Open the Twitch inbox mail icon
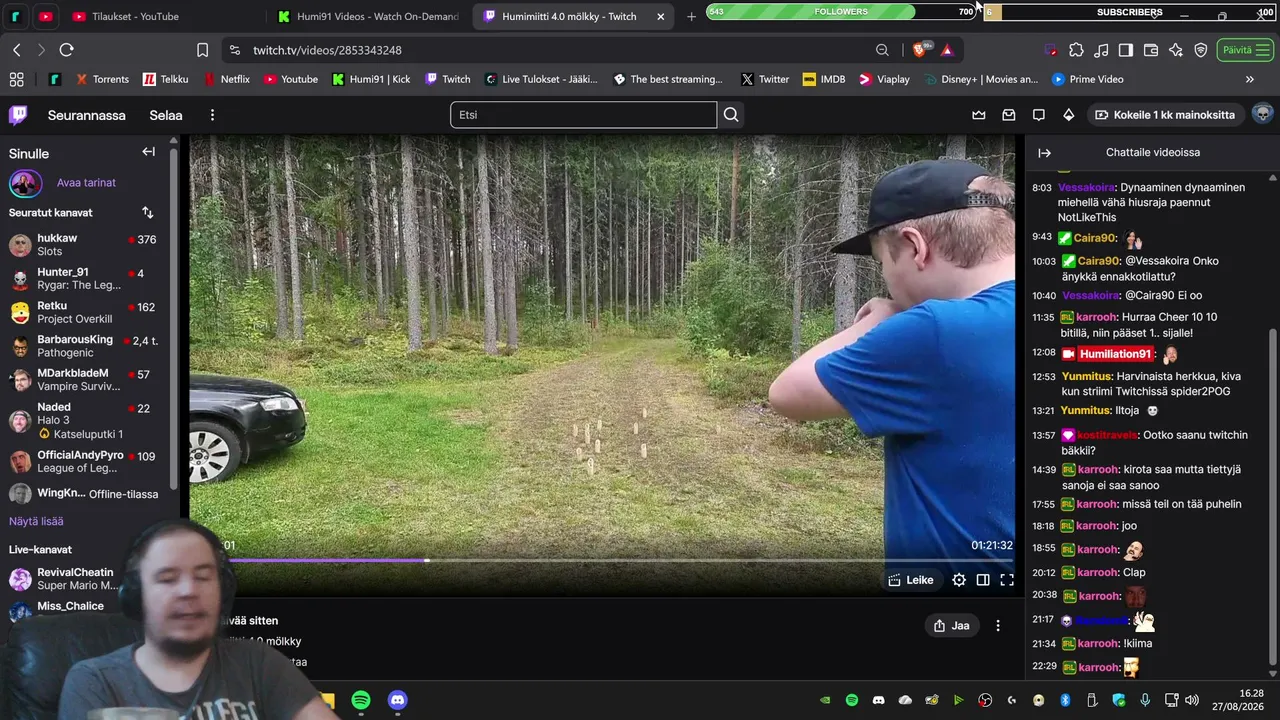The image size is (1280, 720). pyautogui.click(x=1009, y=115)
